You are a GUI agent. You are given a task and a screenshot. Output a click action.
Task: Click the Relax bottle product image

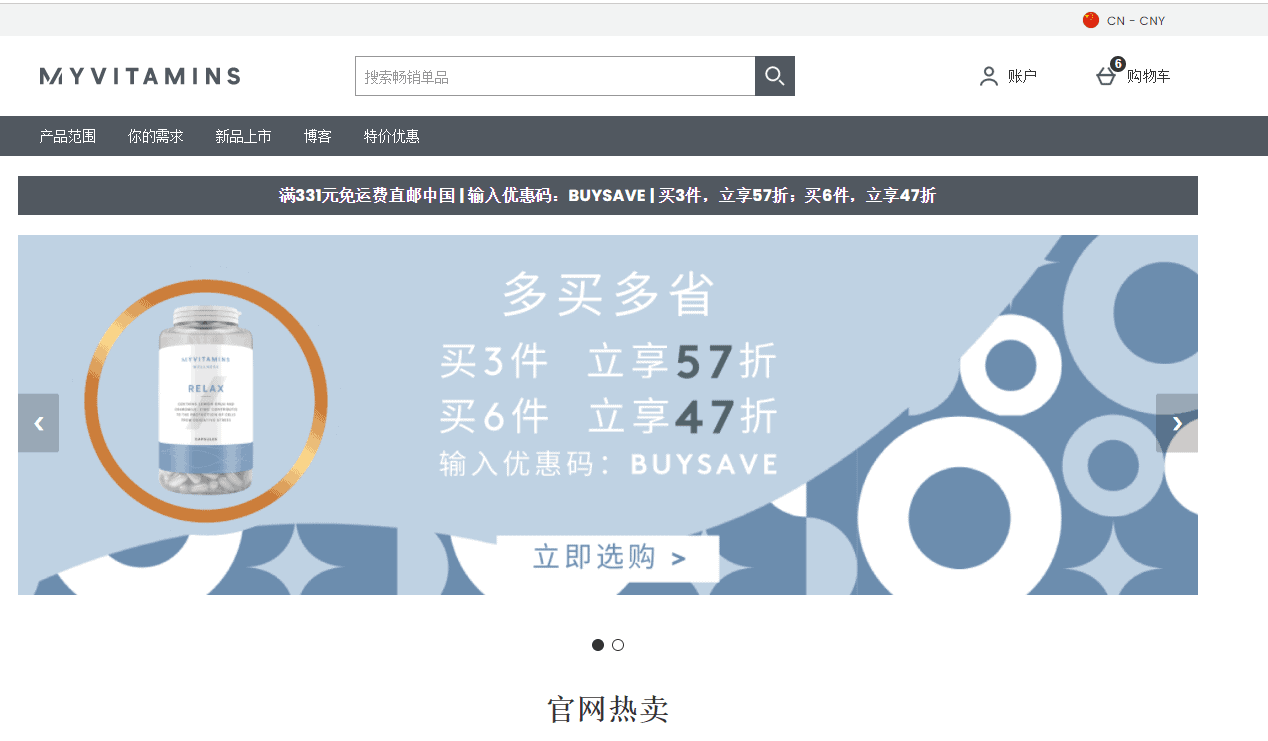[x=207, y=402]
